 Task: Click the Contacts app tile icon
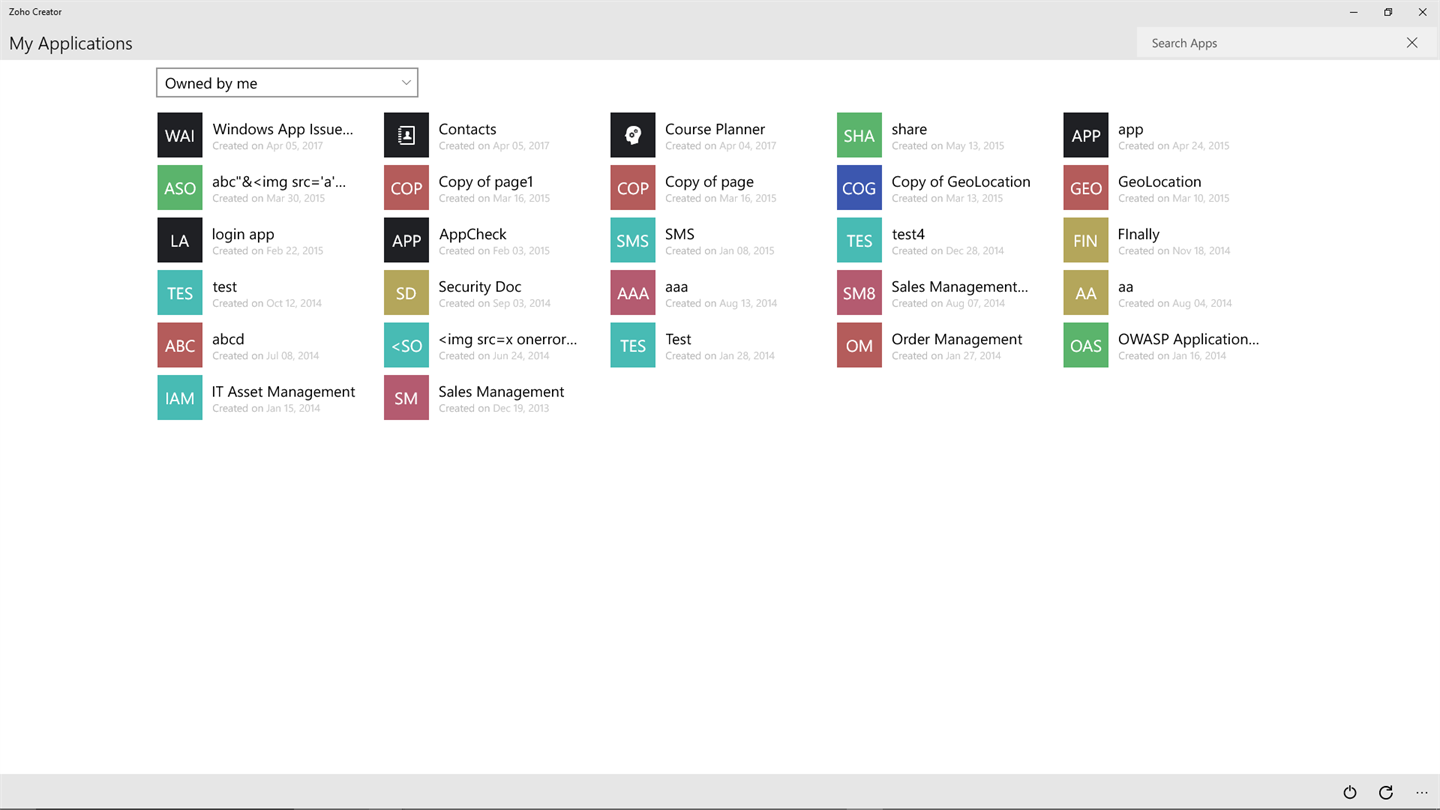pos(406,135)
